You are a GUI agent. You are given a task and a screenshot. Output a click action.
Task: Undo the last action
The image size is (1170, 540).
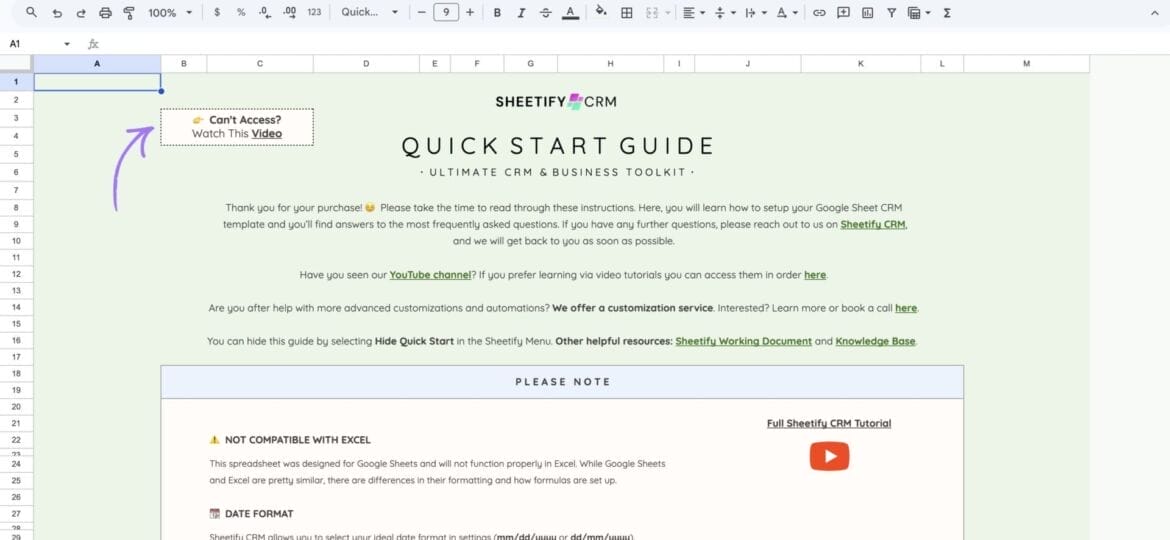tap(57, 13)
